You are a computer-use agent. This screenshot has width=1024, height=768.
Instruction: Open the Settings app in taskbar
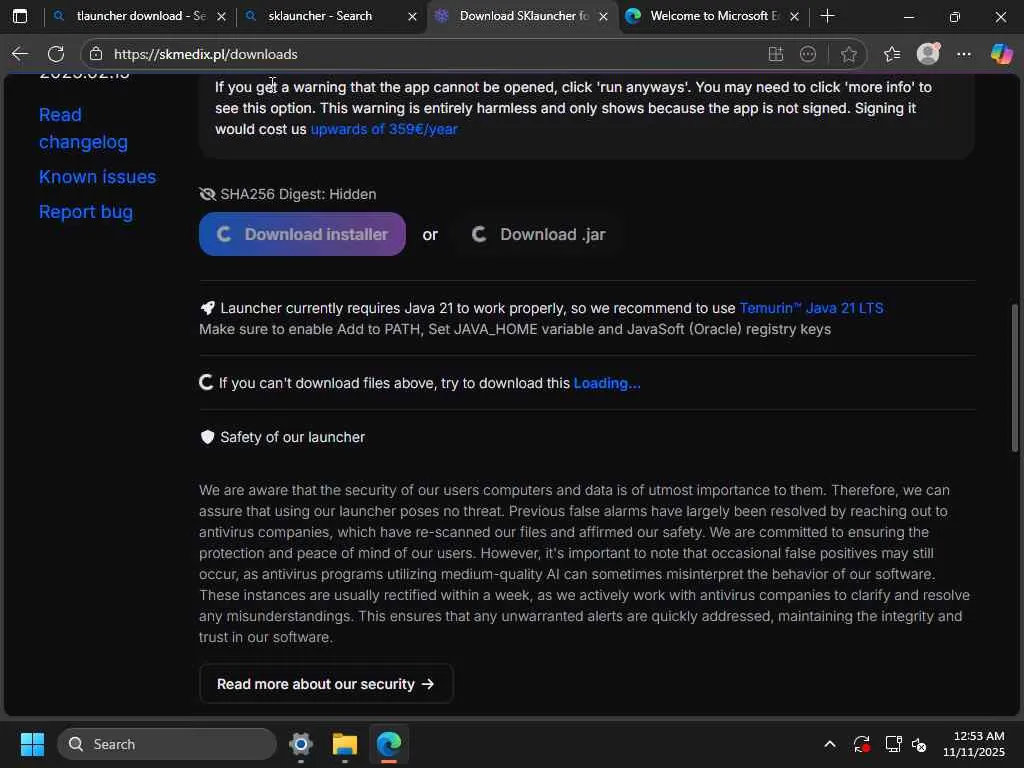pyautogui.click(x=300, y=744)
